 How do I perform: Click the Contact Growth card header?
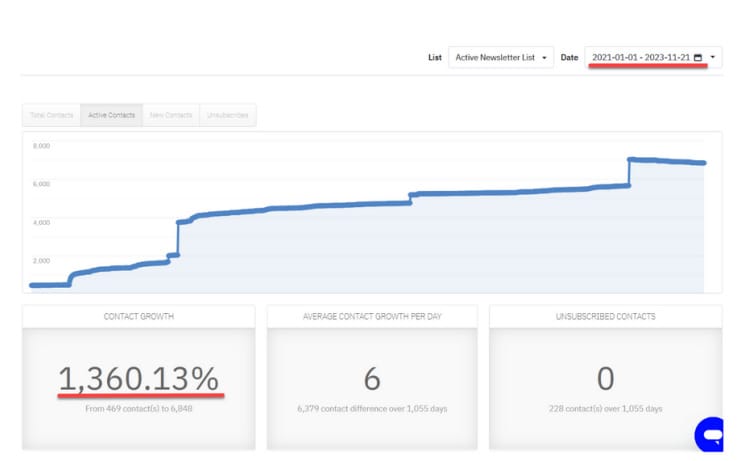coord(139,316)
